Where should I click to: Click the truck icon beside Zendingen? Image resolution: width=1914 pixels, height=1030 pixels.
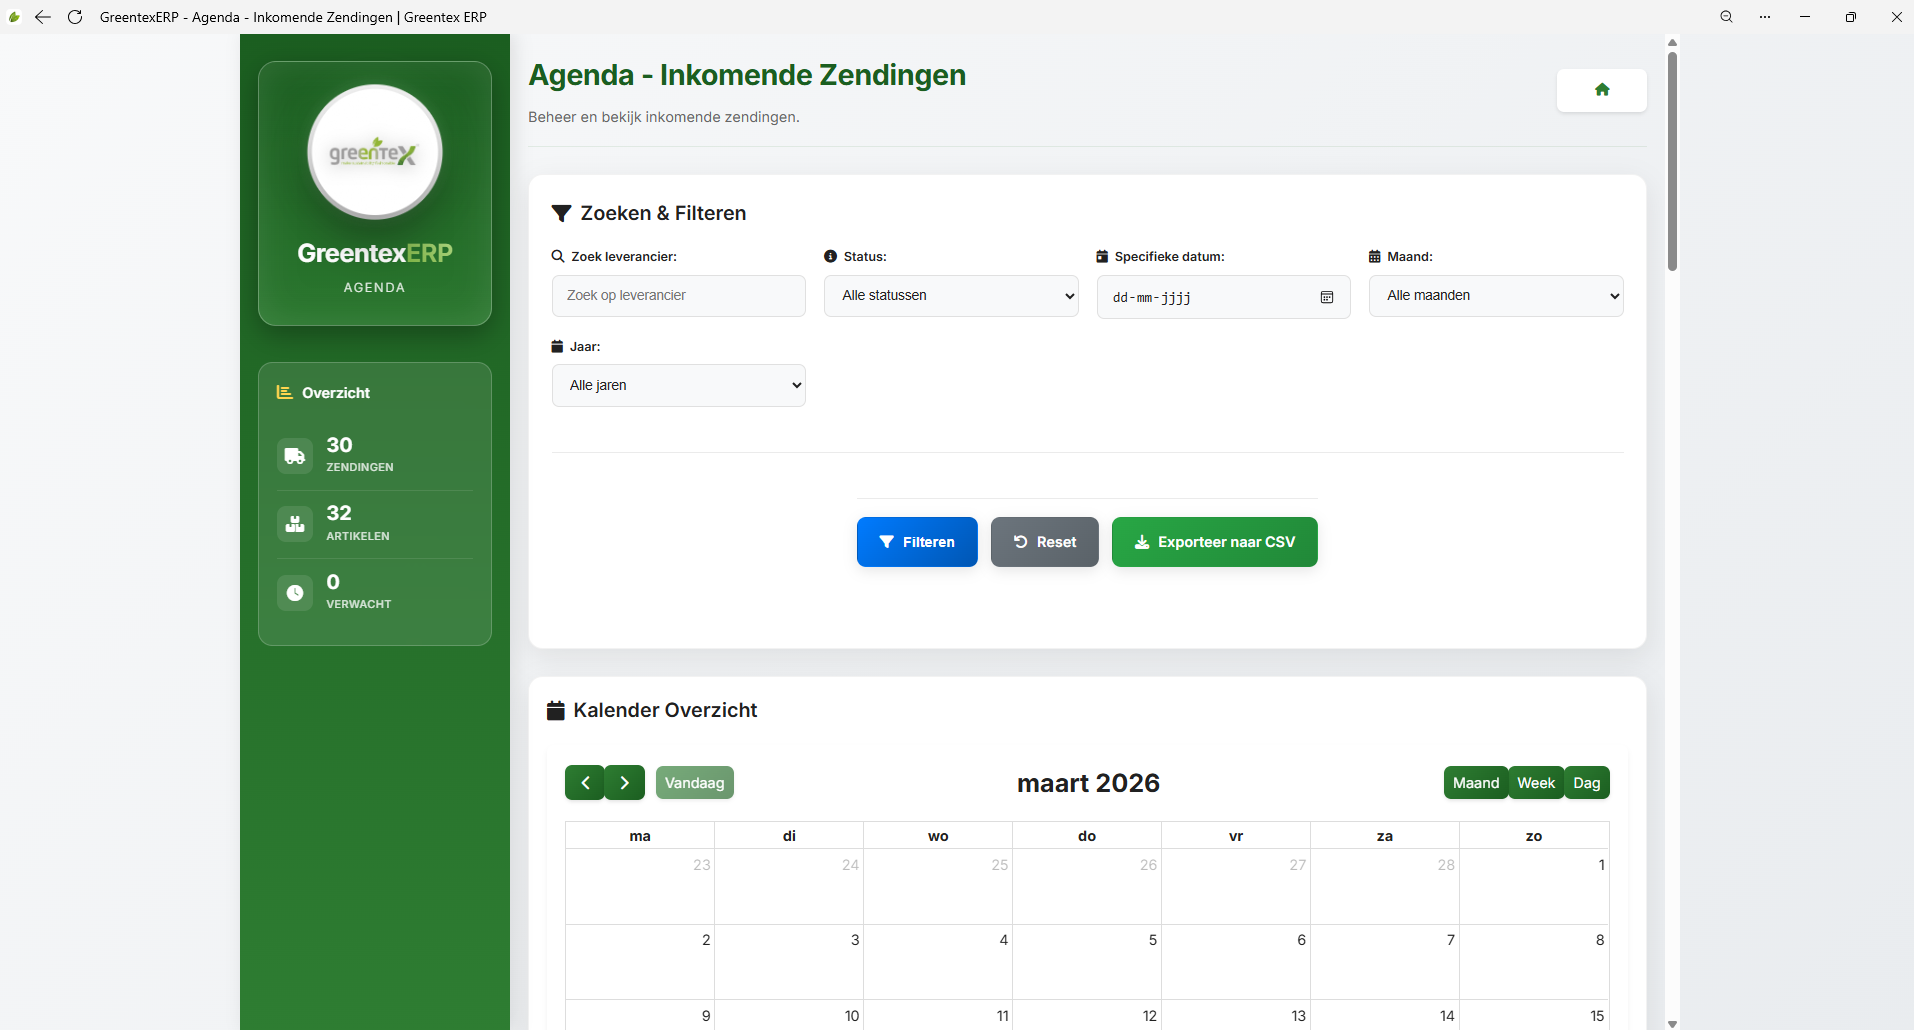[295, 456]
